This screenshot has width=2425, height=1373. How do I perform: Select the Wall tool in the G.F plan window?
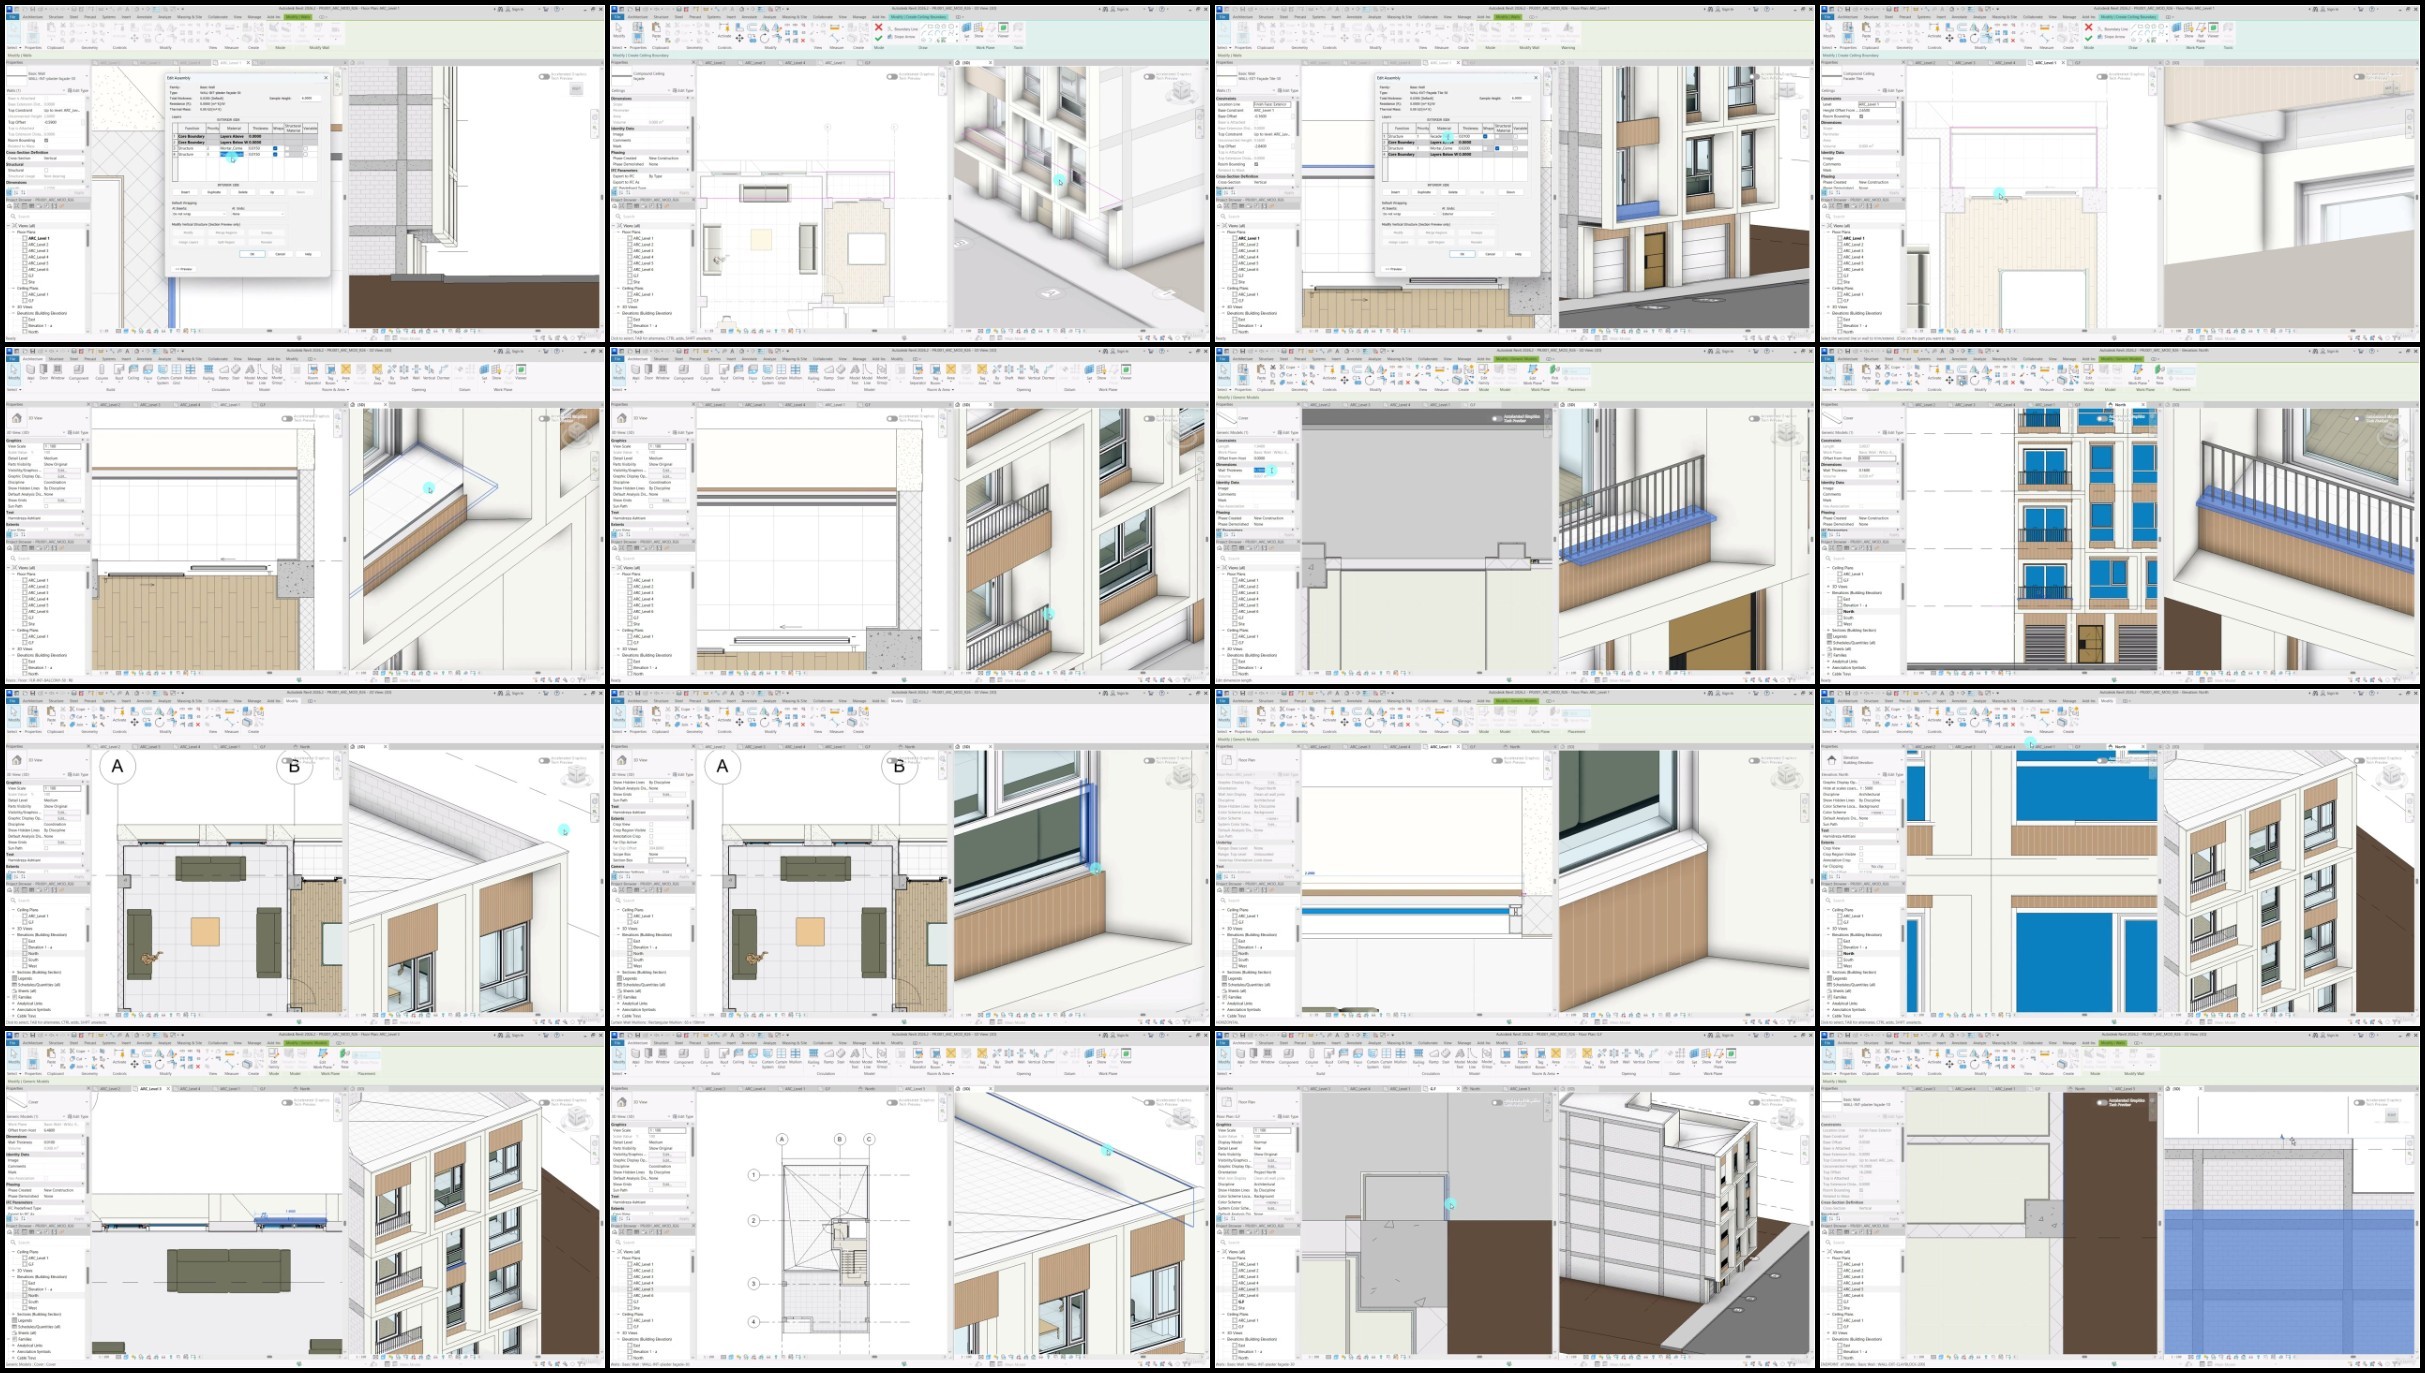tap(1241, 1054)
